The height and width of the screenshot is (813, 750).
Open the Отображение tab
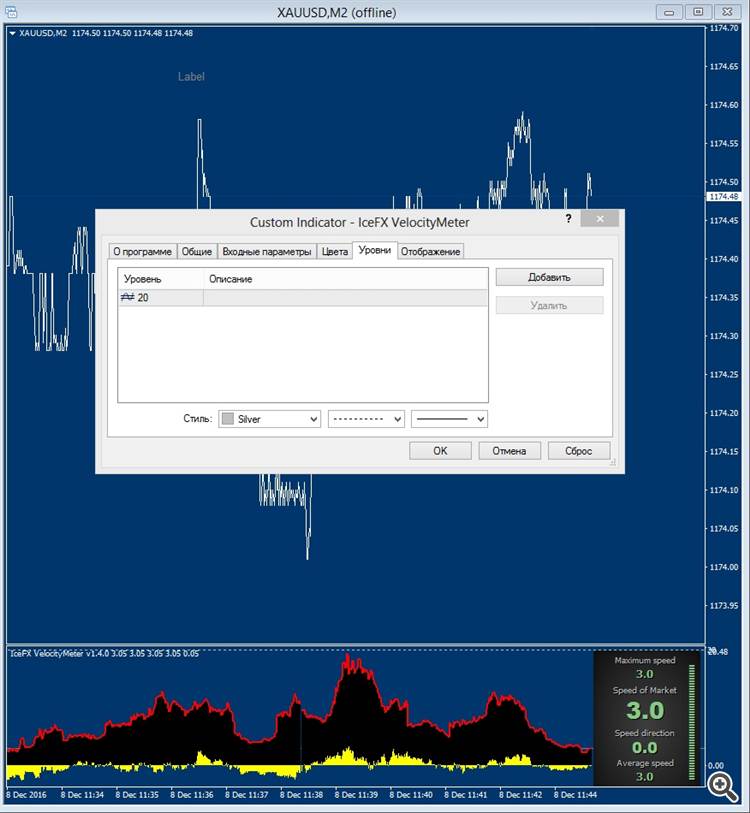[x=430, y=251]
